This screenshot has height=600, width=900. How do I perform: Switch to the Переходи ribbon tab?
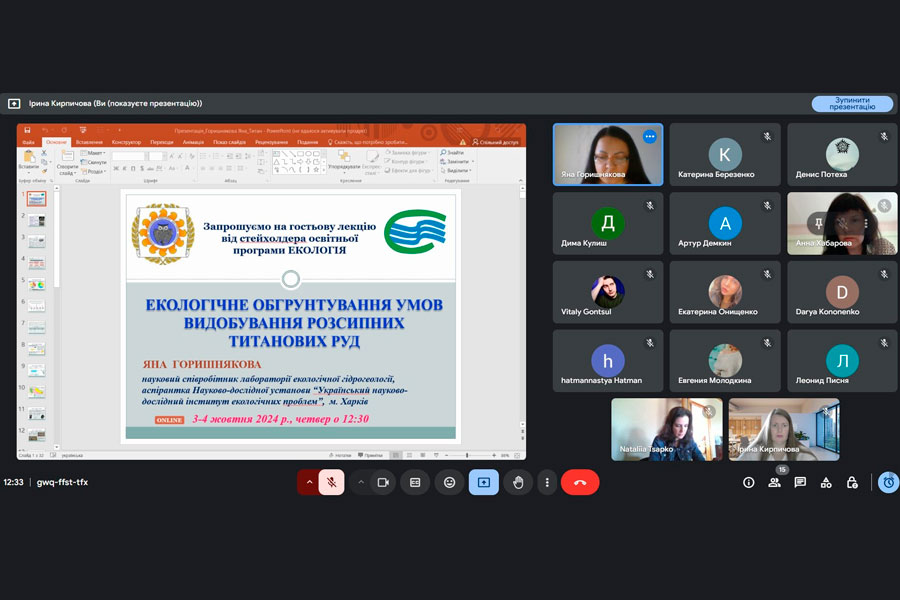pos(162,142)
